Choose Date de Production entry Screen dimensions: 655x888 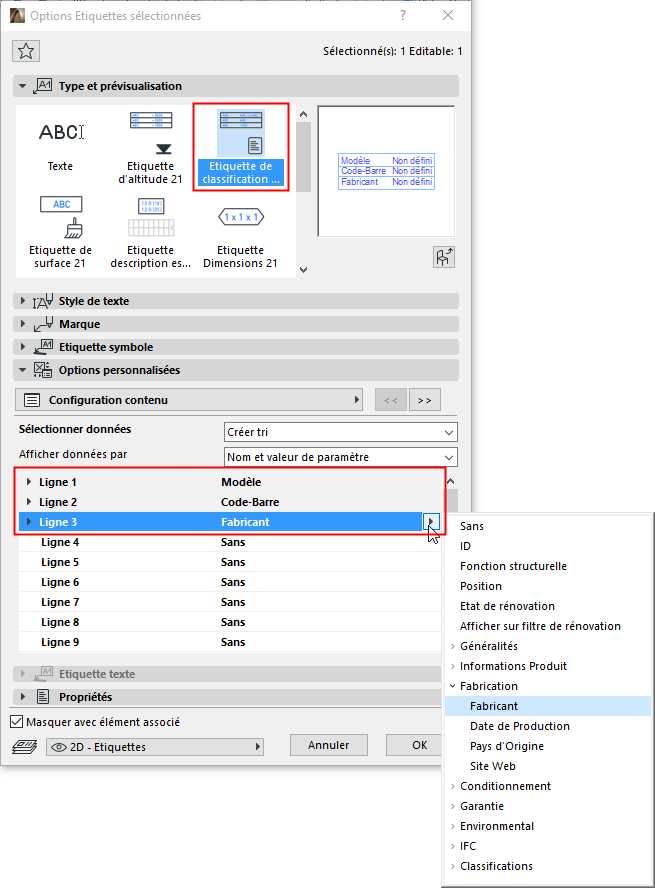point(520,726)
